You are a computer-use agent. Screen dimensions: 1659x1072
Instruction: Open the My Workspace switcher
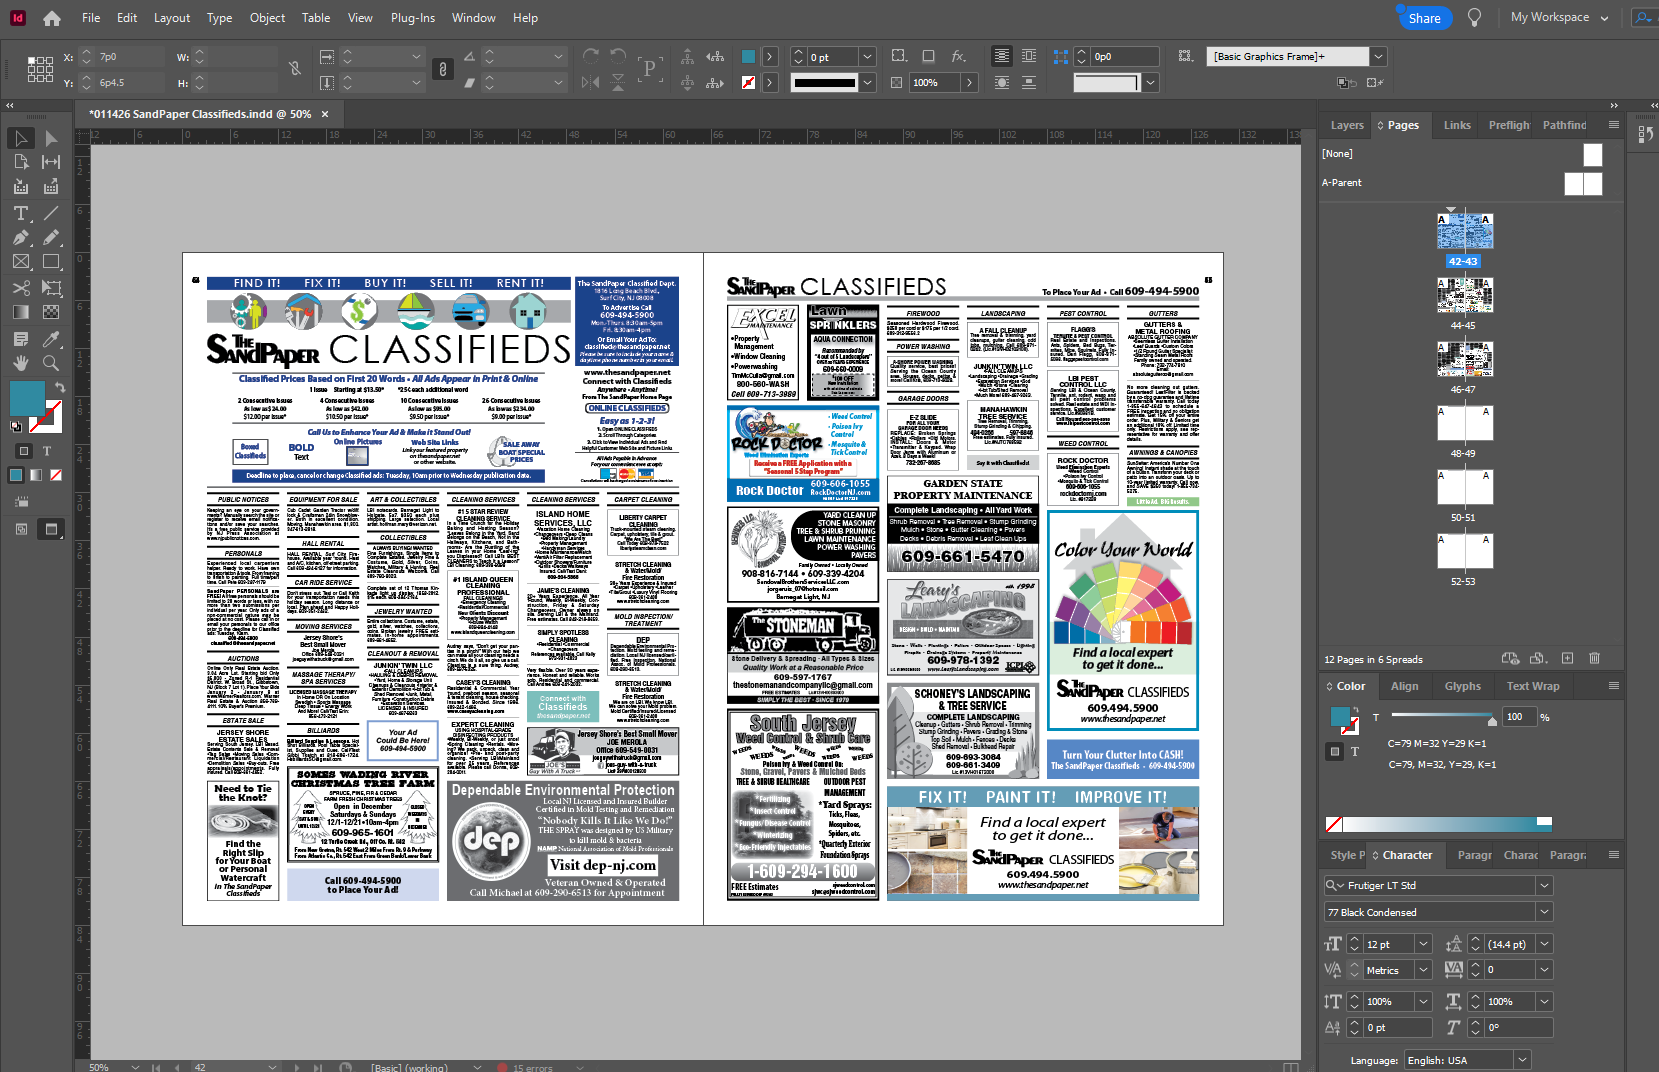coord(1560,17)
